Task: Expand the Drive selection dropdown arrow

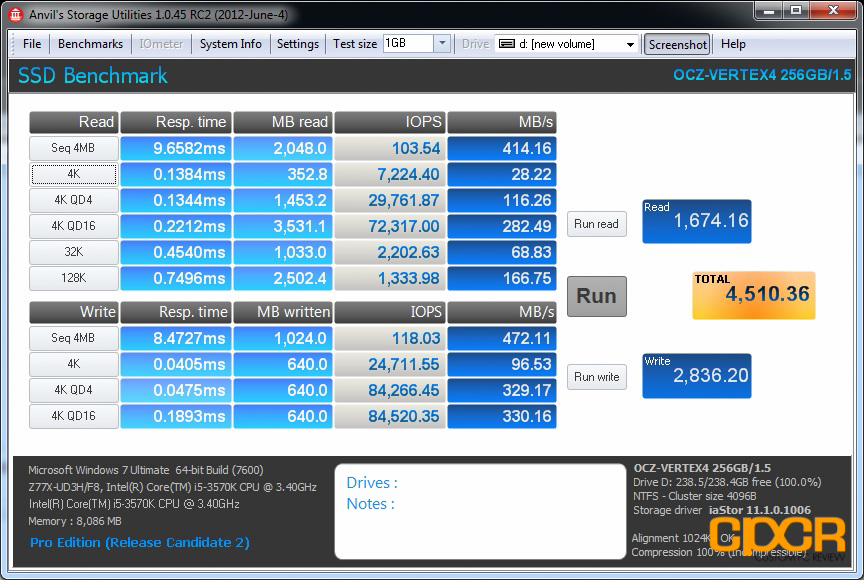Action: pos(630,44)
